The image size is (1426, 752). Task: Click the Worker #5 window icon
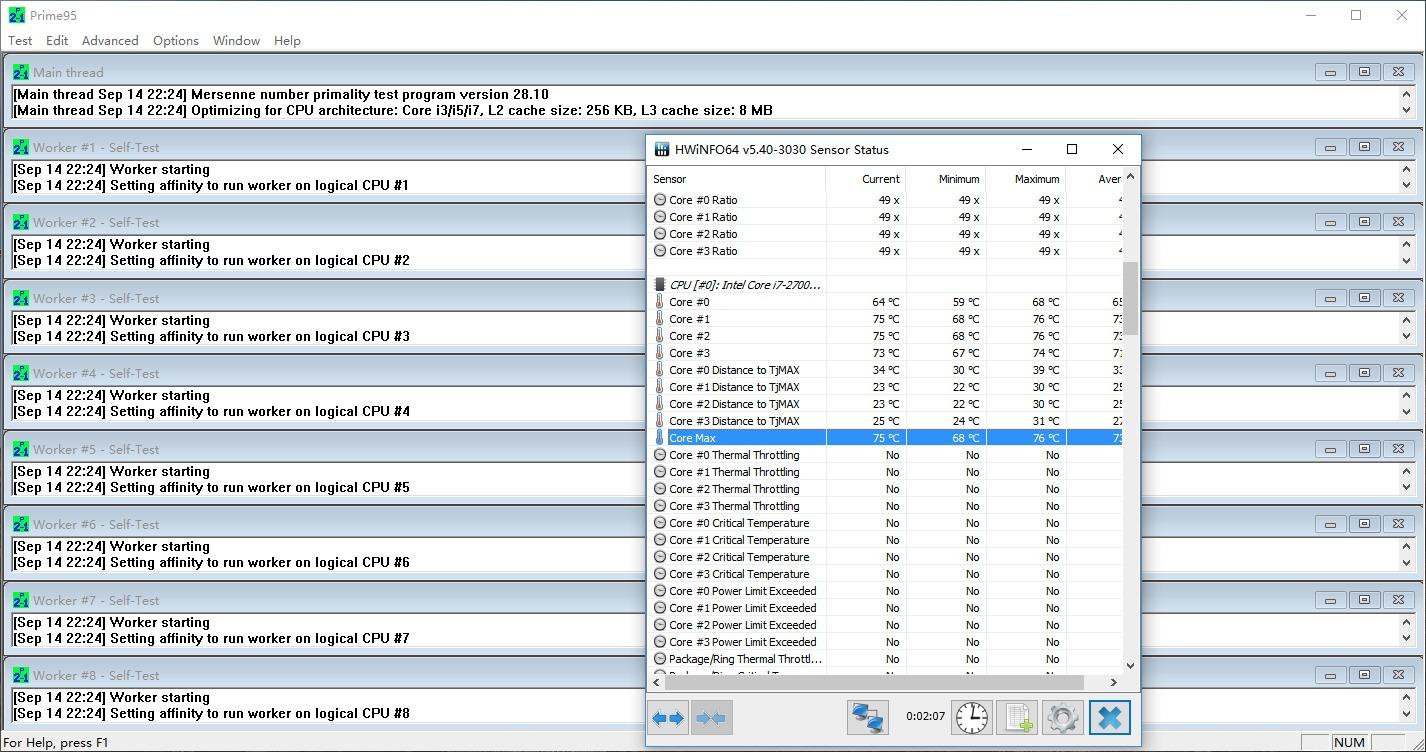21,449
